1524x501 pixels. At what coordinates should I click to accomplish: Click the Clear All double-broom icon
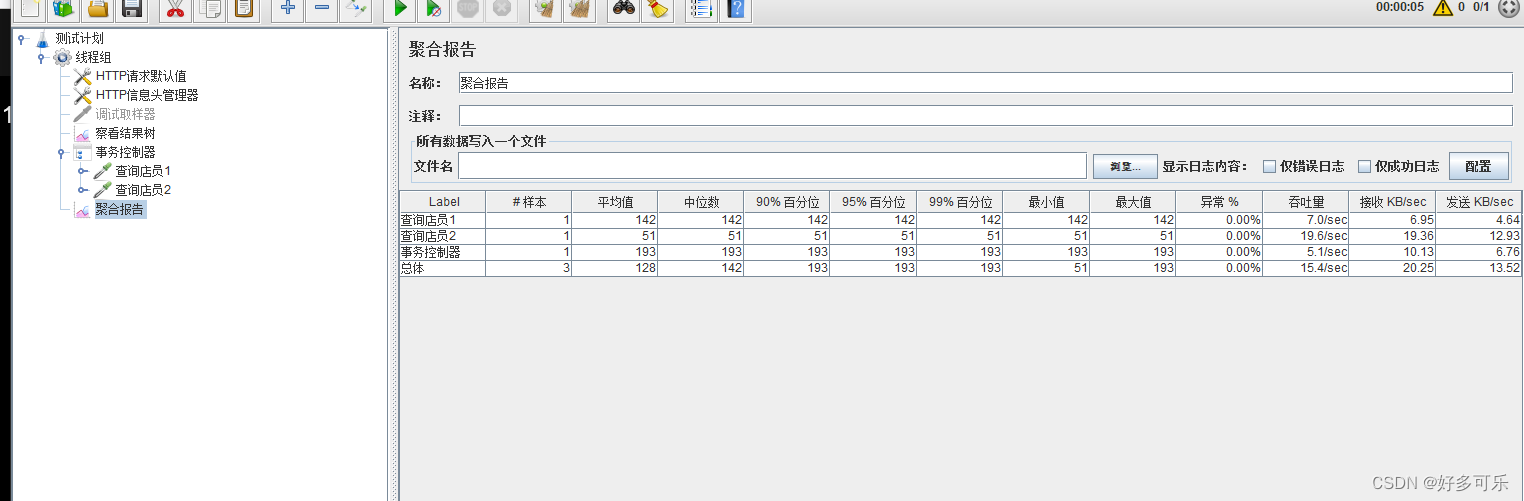tap(579, 10)
